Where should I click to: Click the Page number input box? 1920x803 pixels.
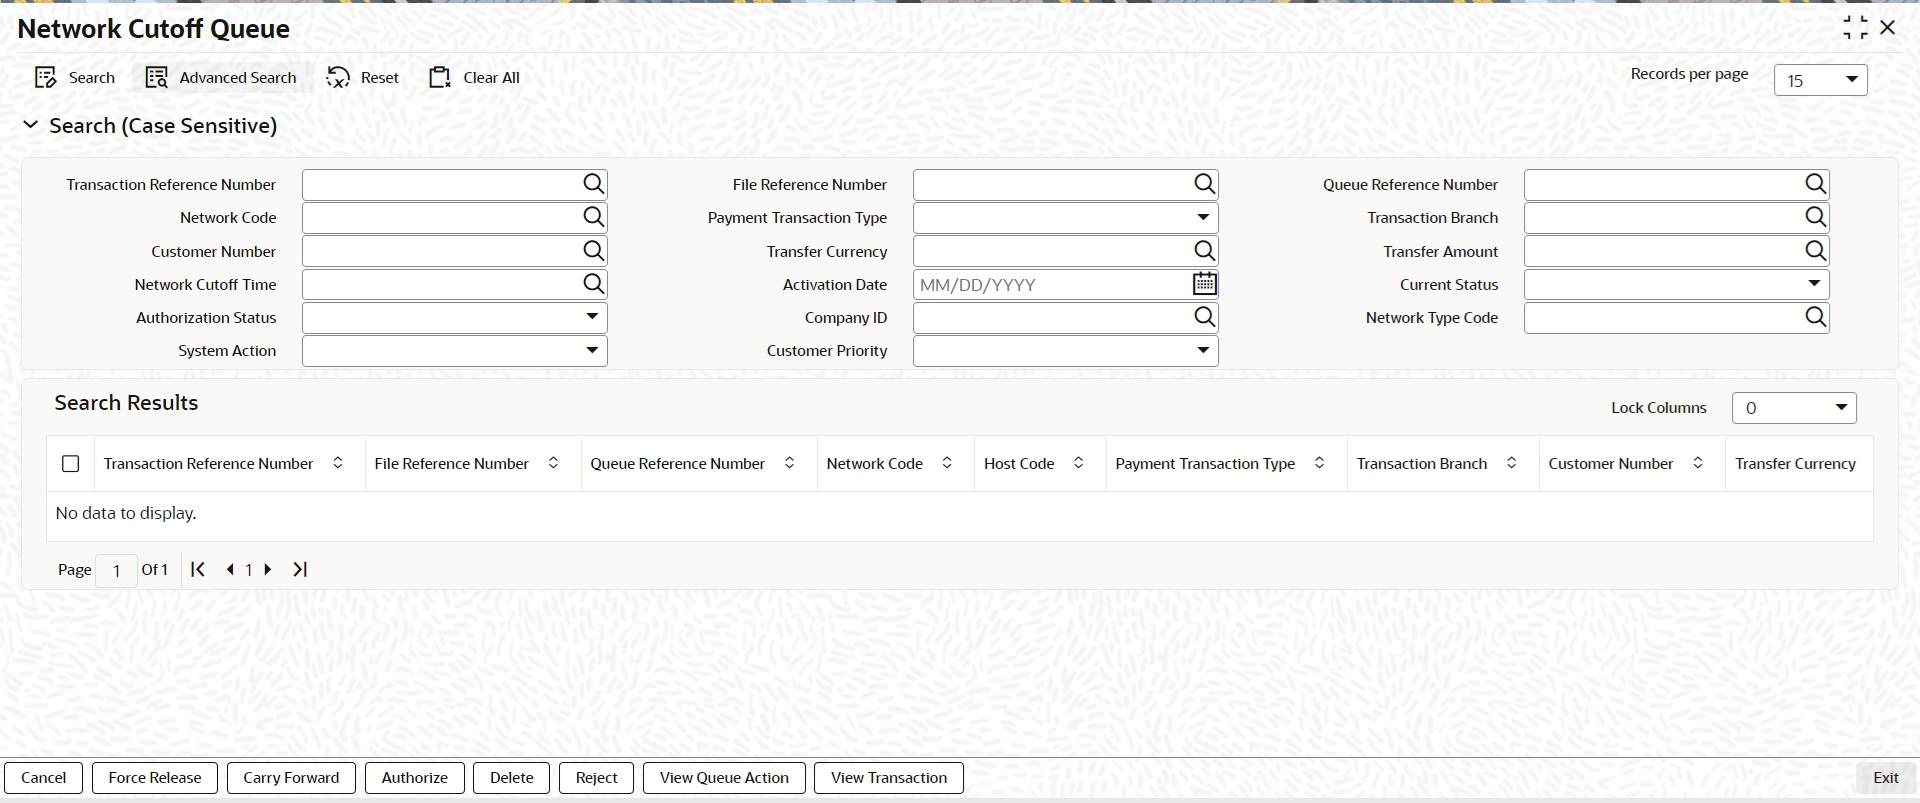coord(116,570)
